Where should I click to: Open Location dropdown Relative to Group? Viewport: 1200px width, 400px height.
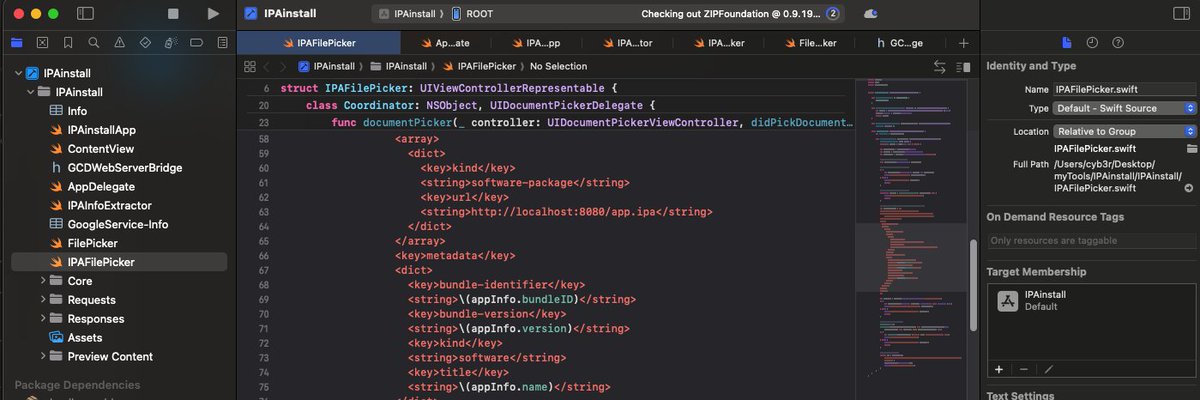click(x=1124, y=131)
